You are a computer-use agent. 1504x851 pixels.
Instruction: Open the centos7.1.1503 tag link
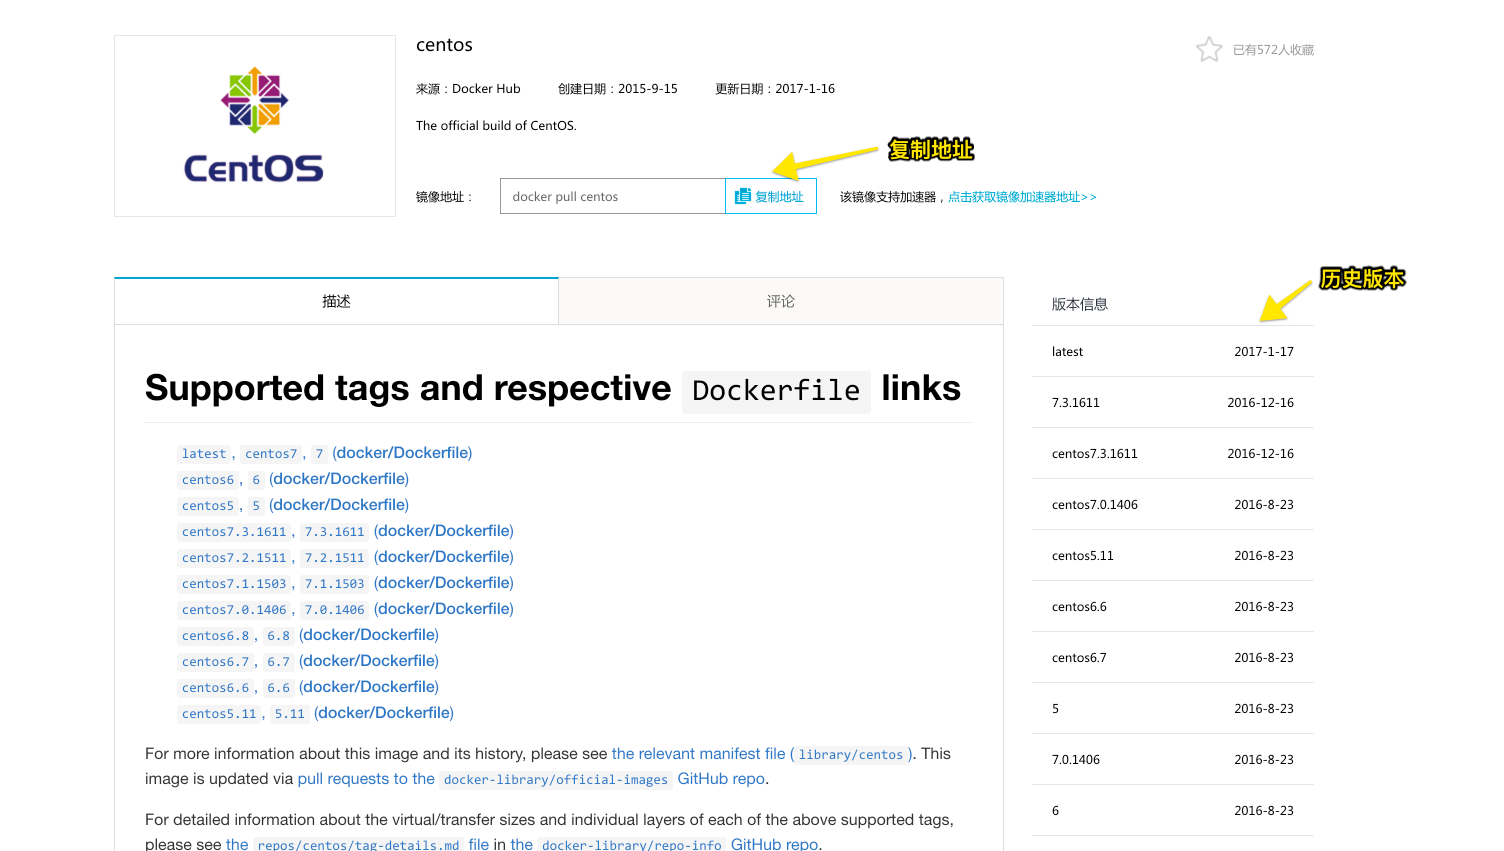[x=234, y=584]
